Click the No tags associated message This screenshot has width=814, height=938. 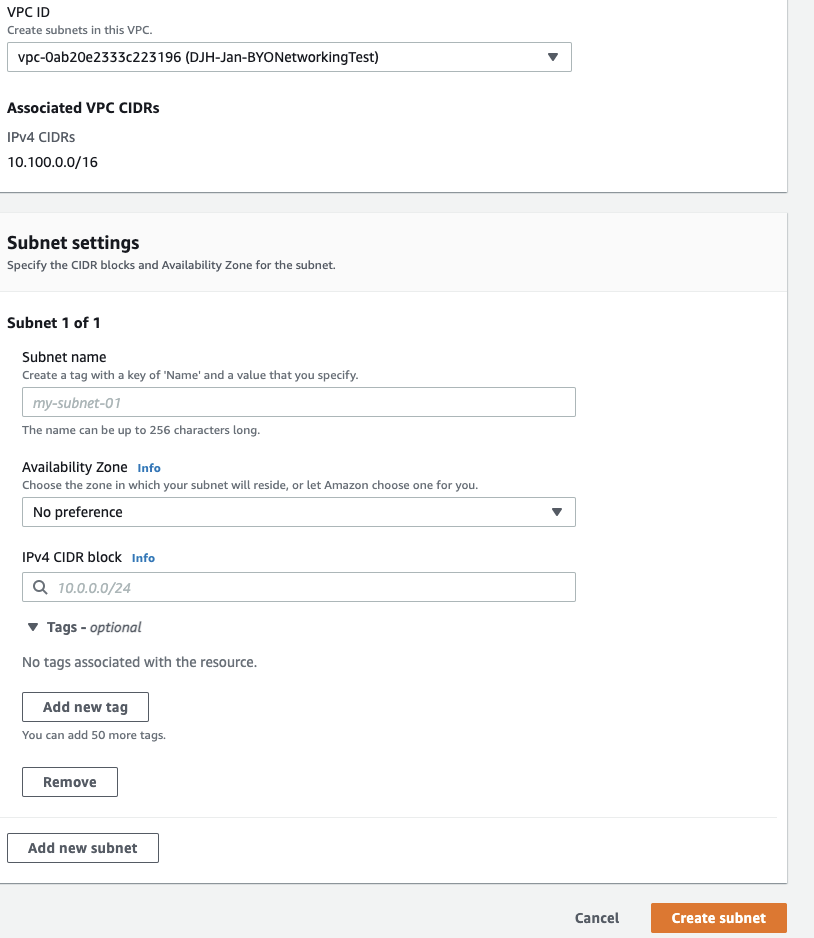(140, 662)
